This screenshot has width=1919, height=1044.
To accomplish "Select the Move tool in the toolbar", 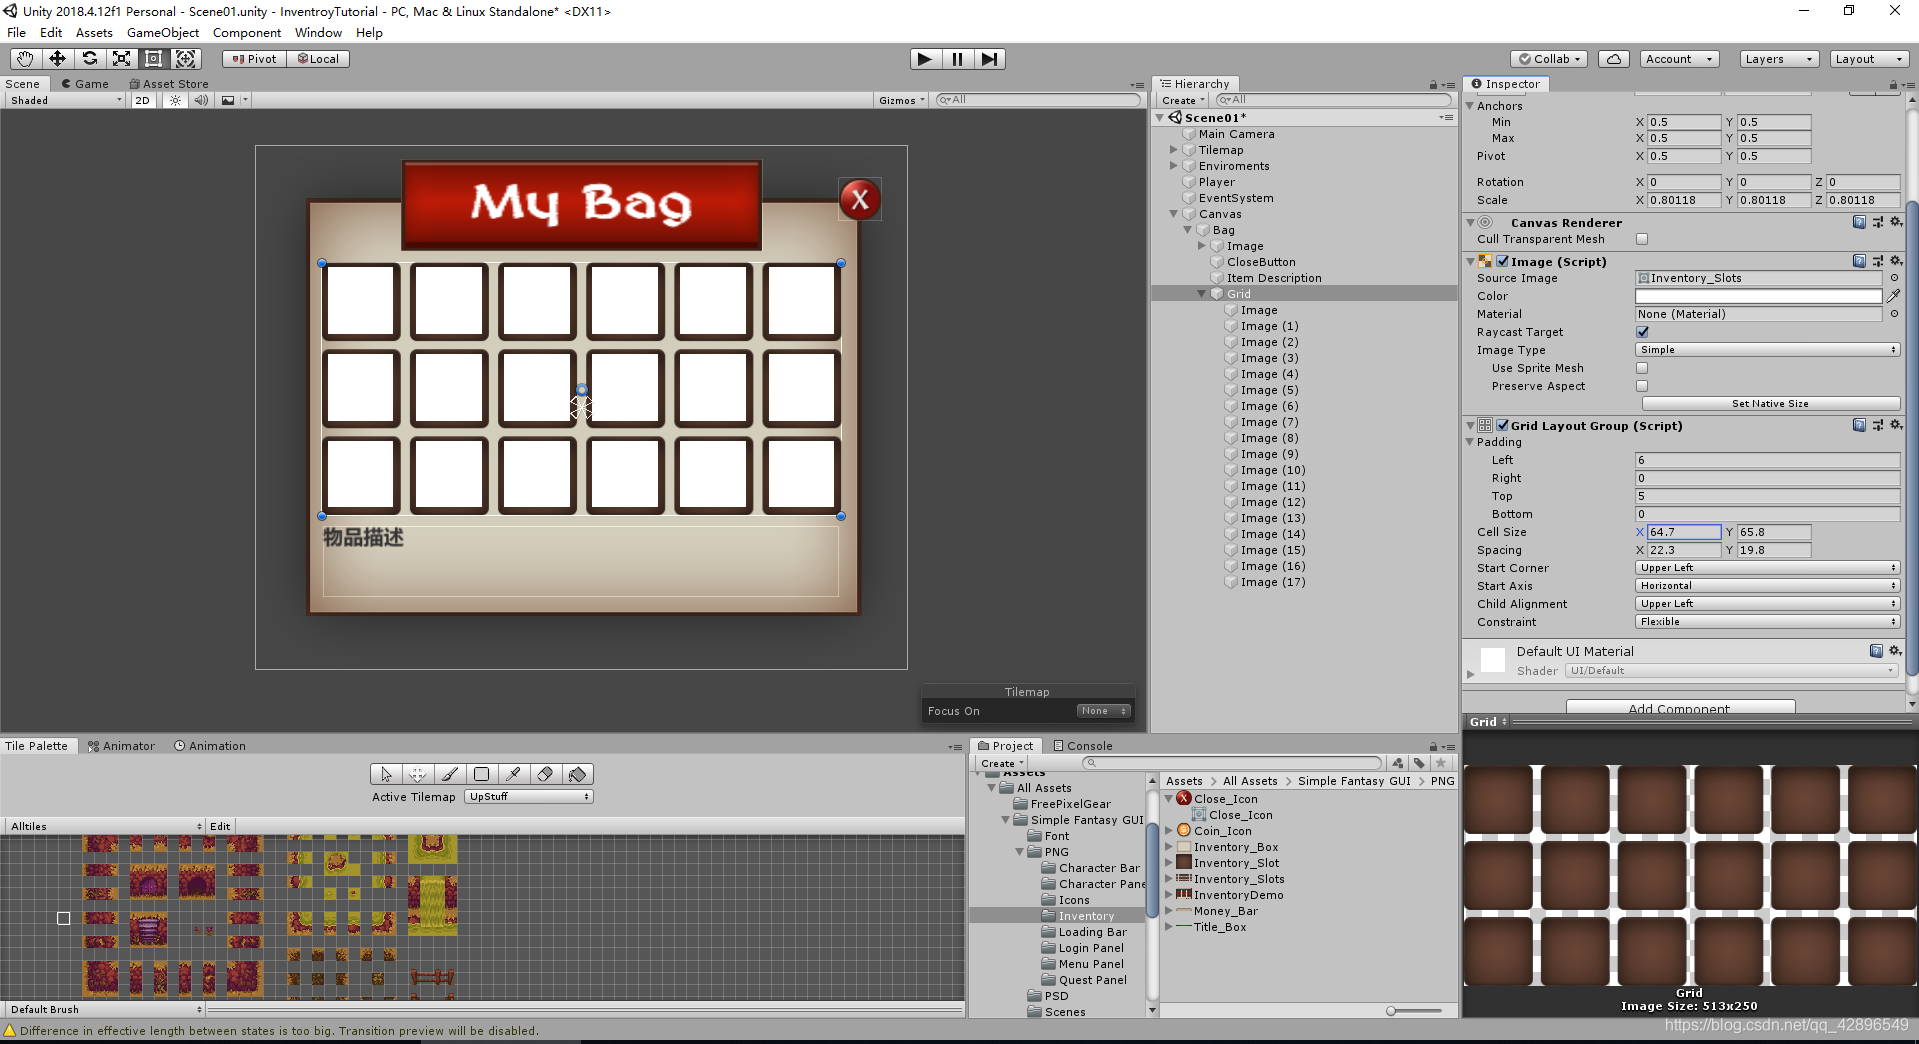I will 57,59.
